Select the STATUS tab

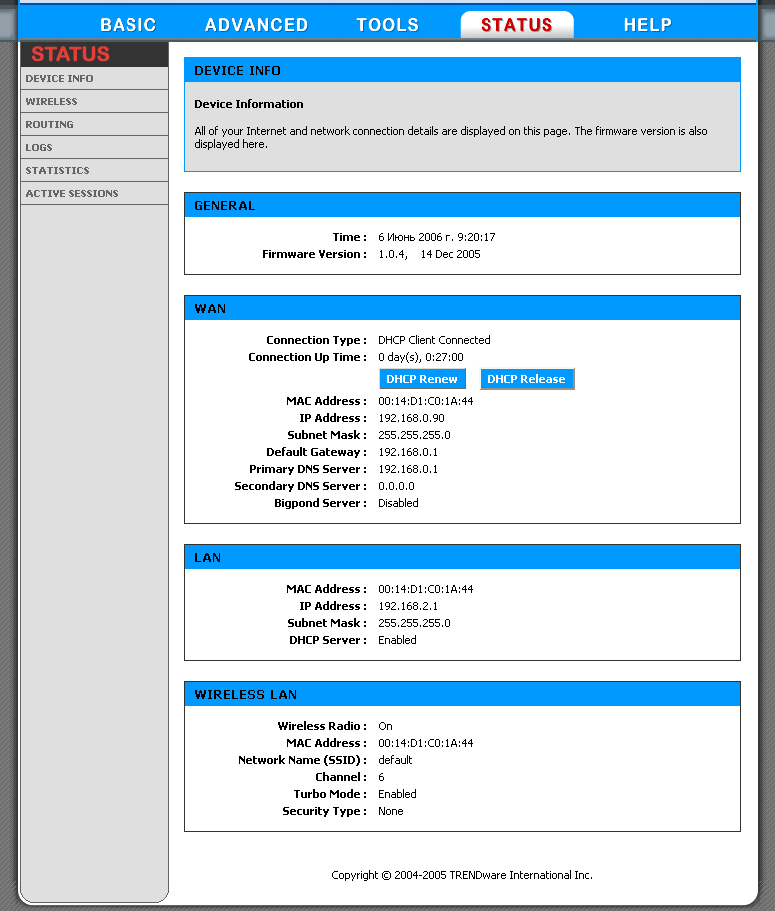516,24
